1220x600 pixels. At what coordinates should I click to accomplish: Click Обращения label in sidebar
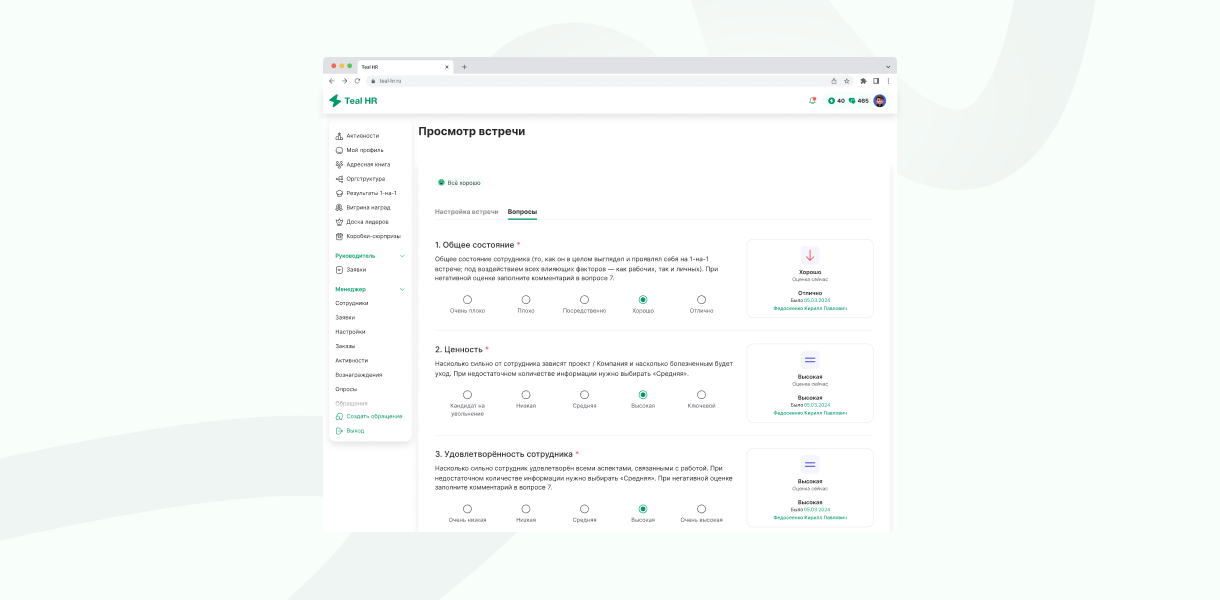351,404
